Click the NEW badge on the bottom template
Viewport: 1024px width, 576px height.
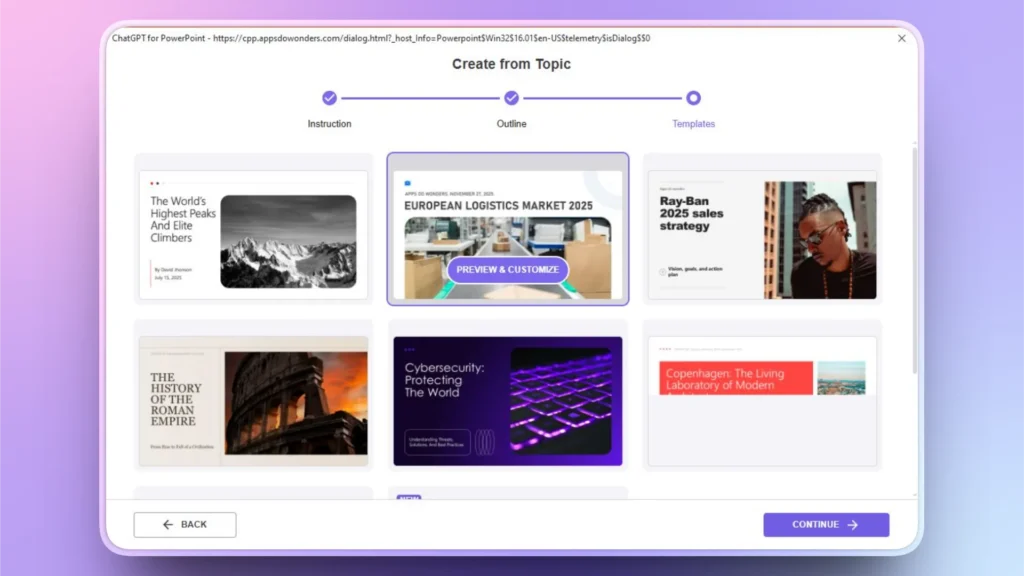pos(408,496)
